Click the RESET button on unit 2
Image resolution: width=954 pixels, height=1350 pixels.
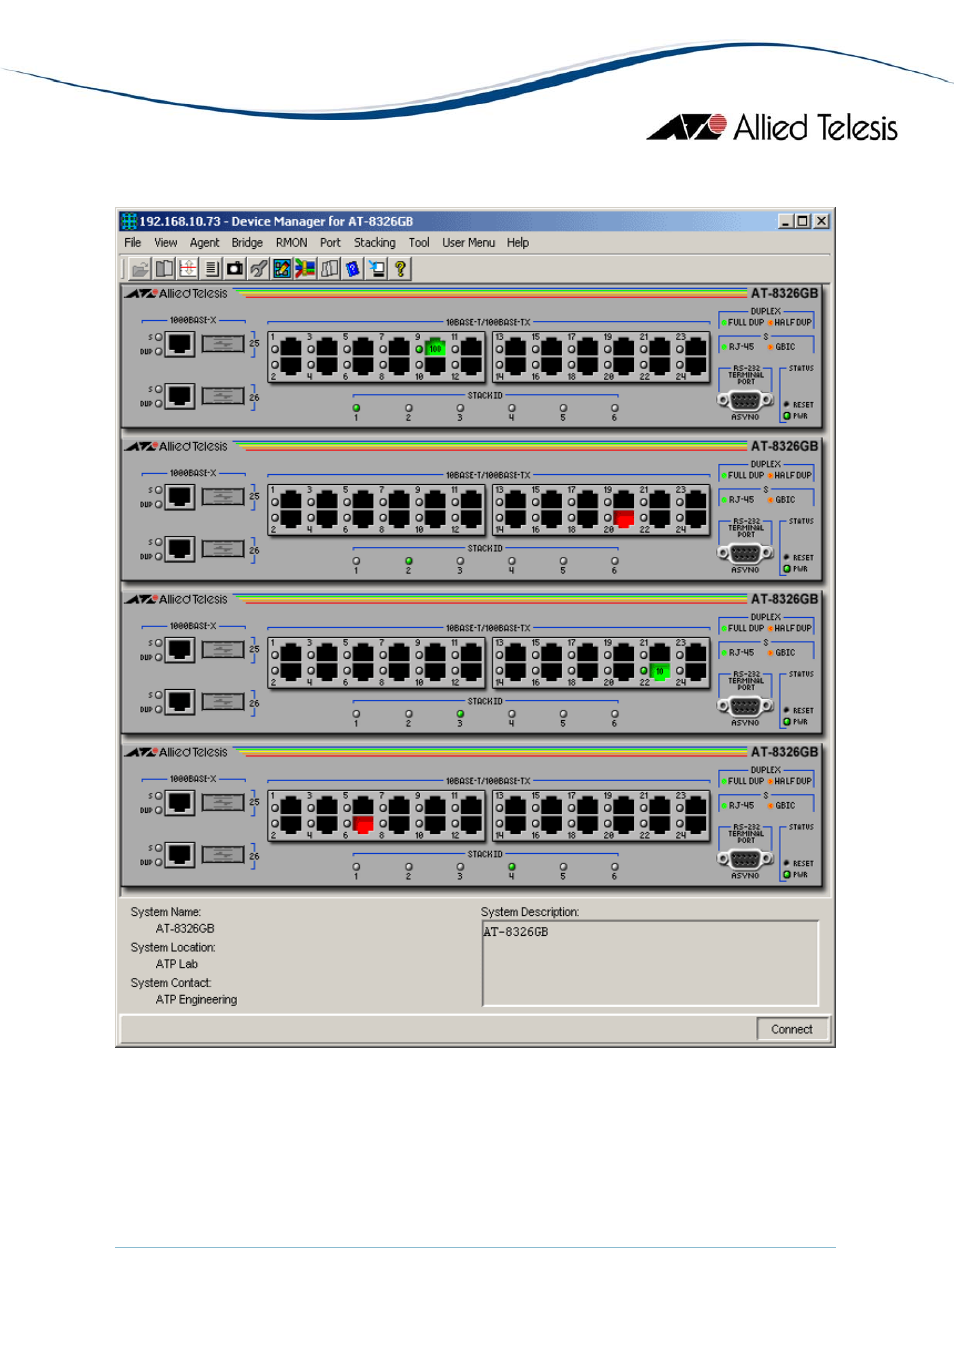pos(787,558)
